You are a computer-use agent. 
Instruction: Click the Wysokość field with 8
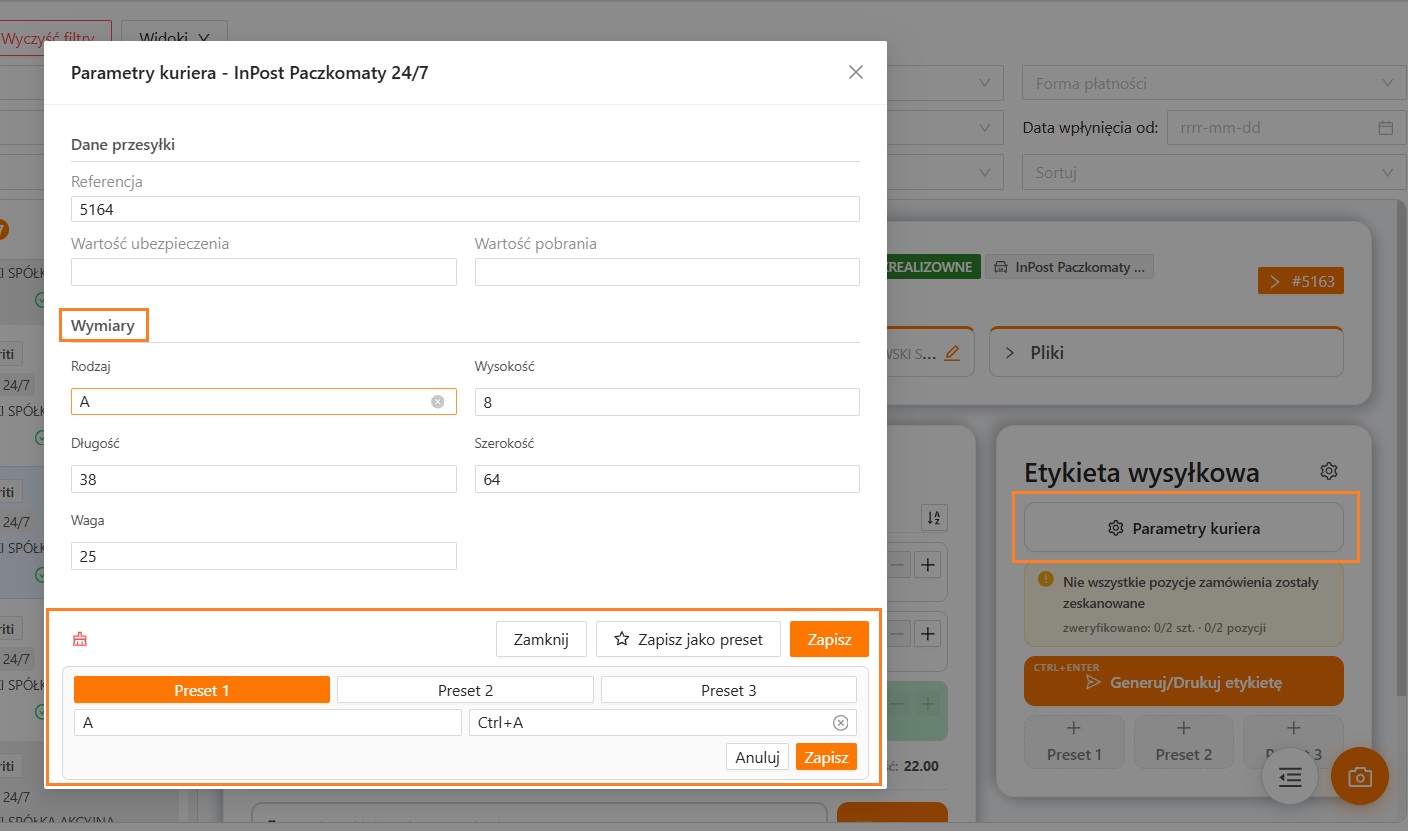[x=667, y=402]
